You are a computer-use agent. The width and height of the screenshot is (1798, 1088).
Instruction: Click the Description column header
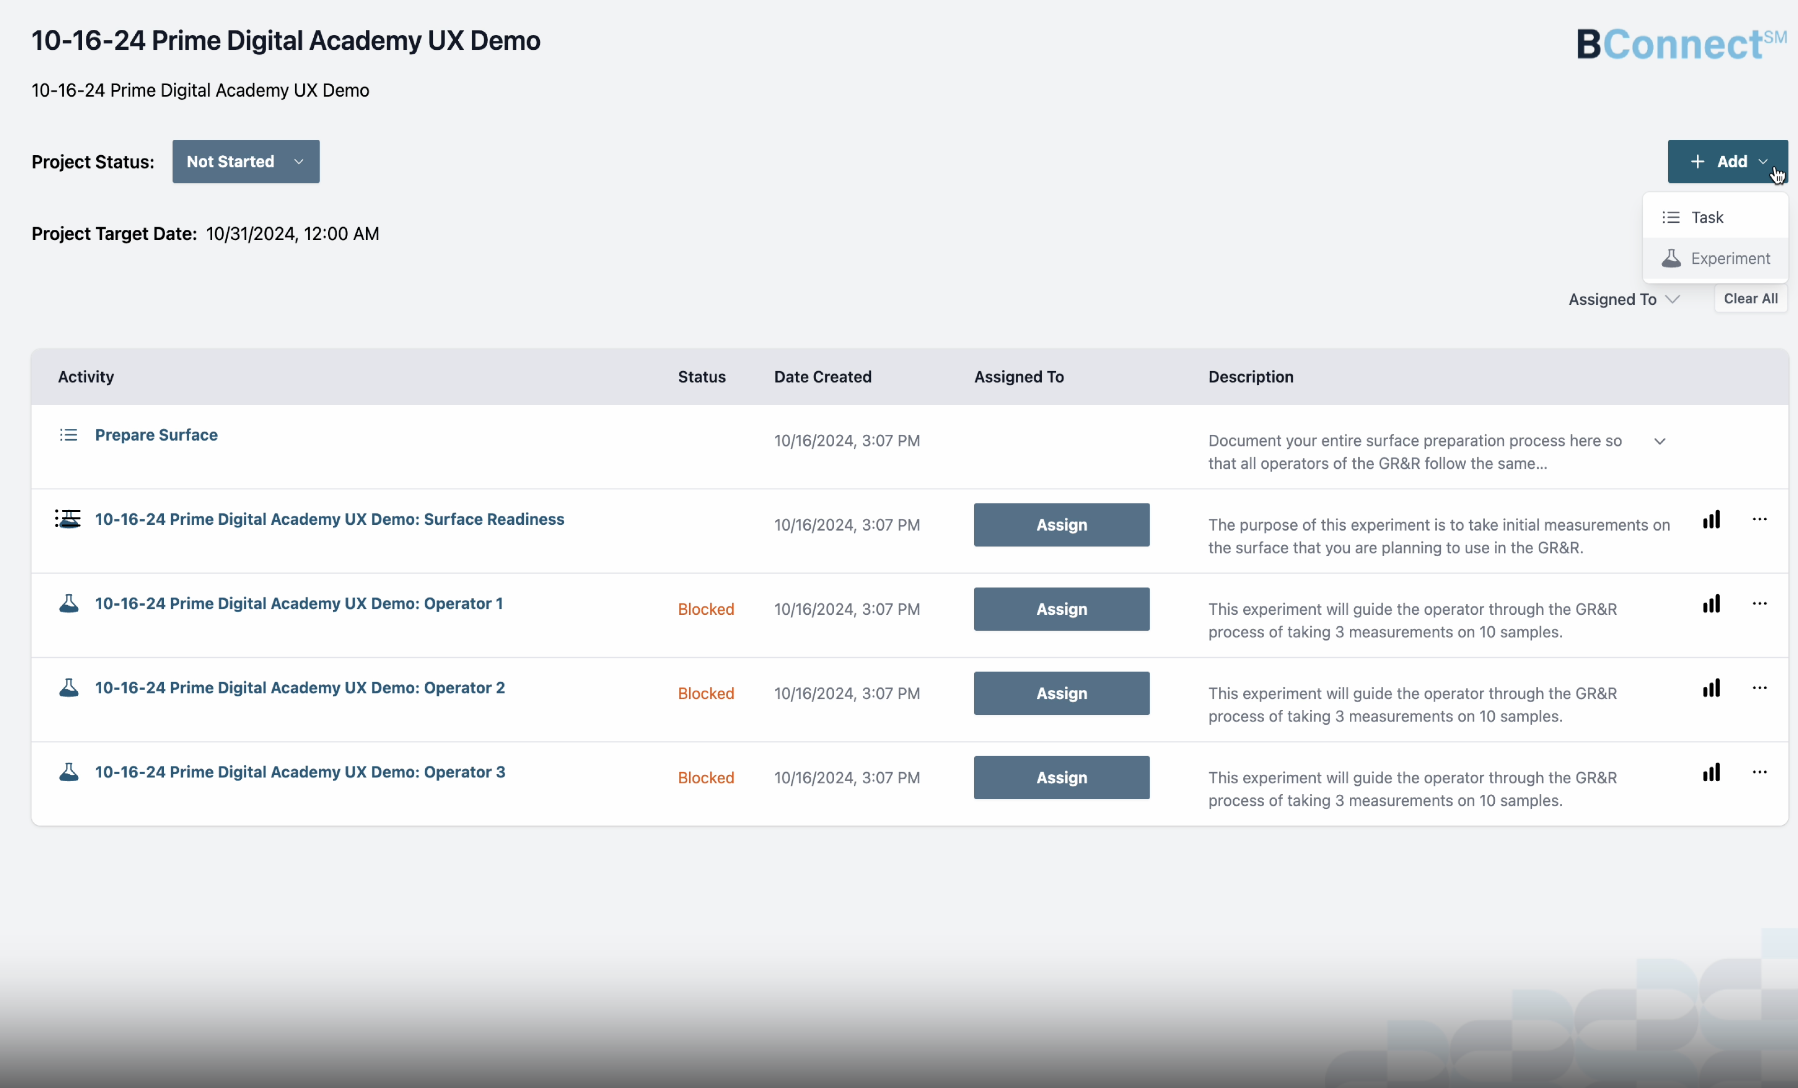[x=1251, y=377]
